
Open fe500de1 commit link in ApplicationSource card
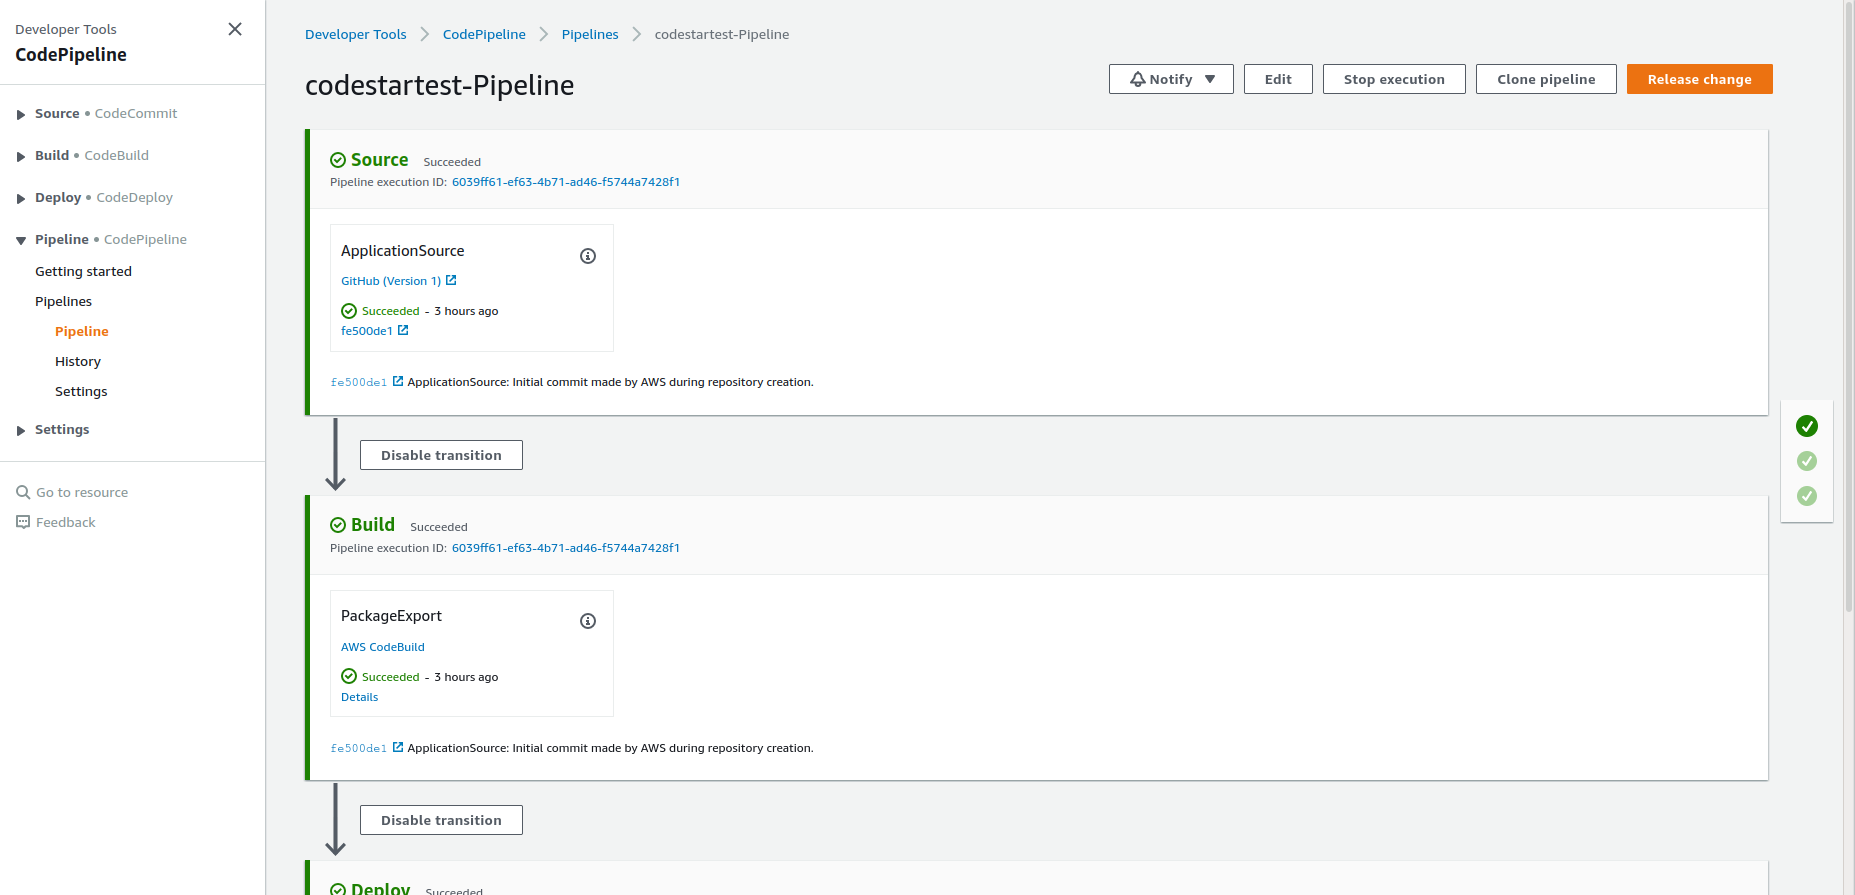point(367,331)
